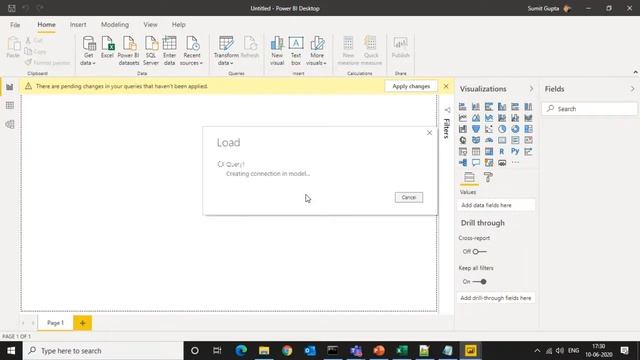Click Power BI datasets in ribbon
The image size is (640, 360).
click(129, 51)
